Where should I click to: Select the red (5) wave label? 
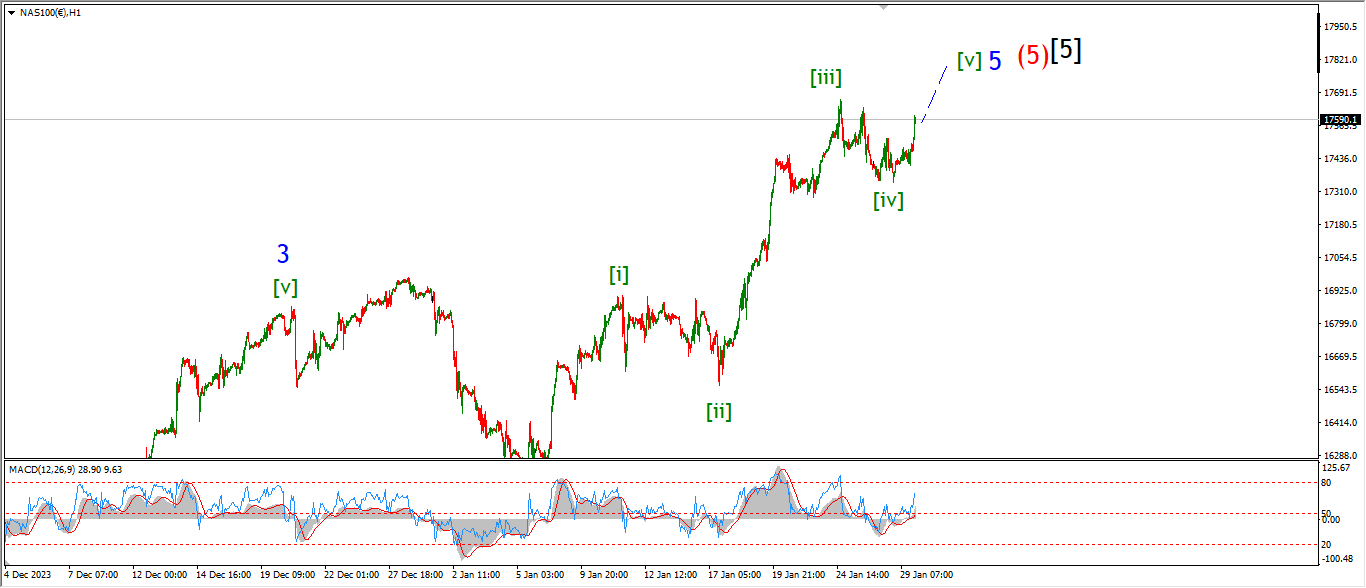pos(1032,57)
